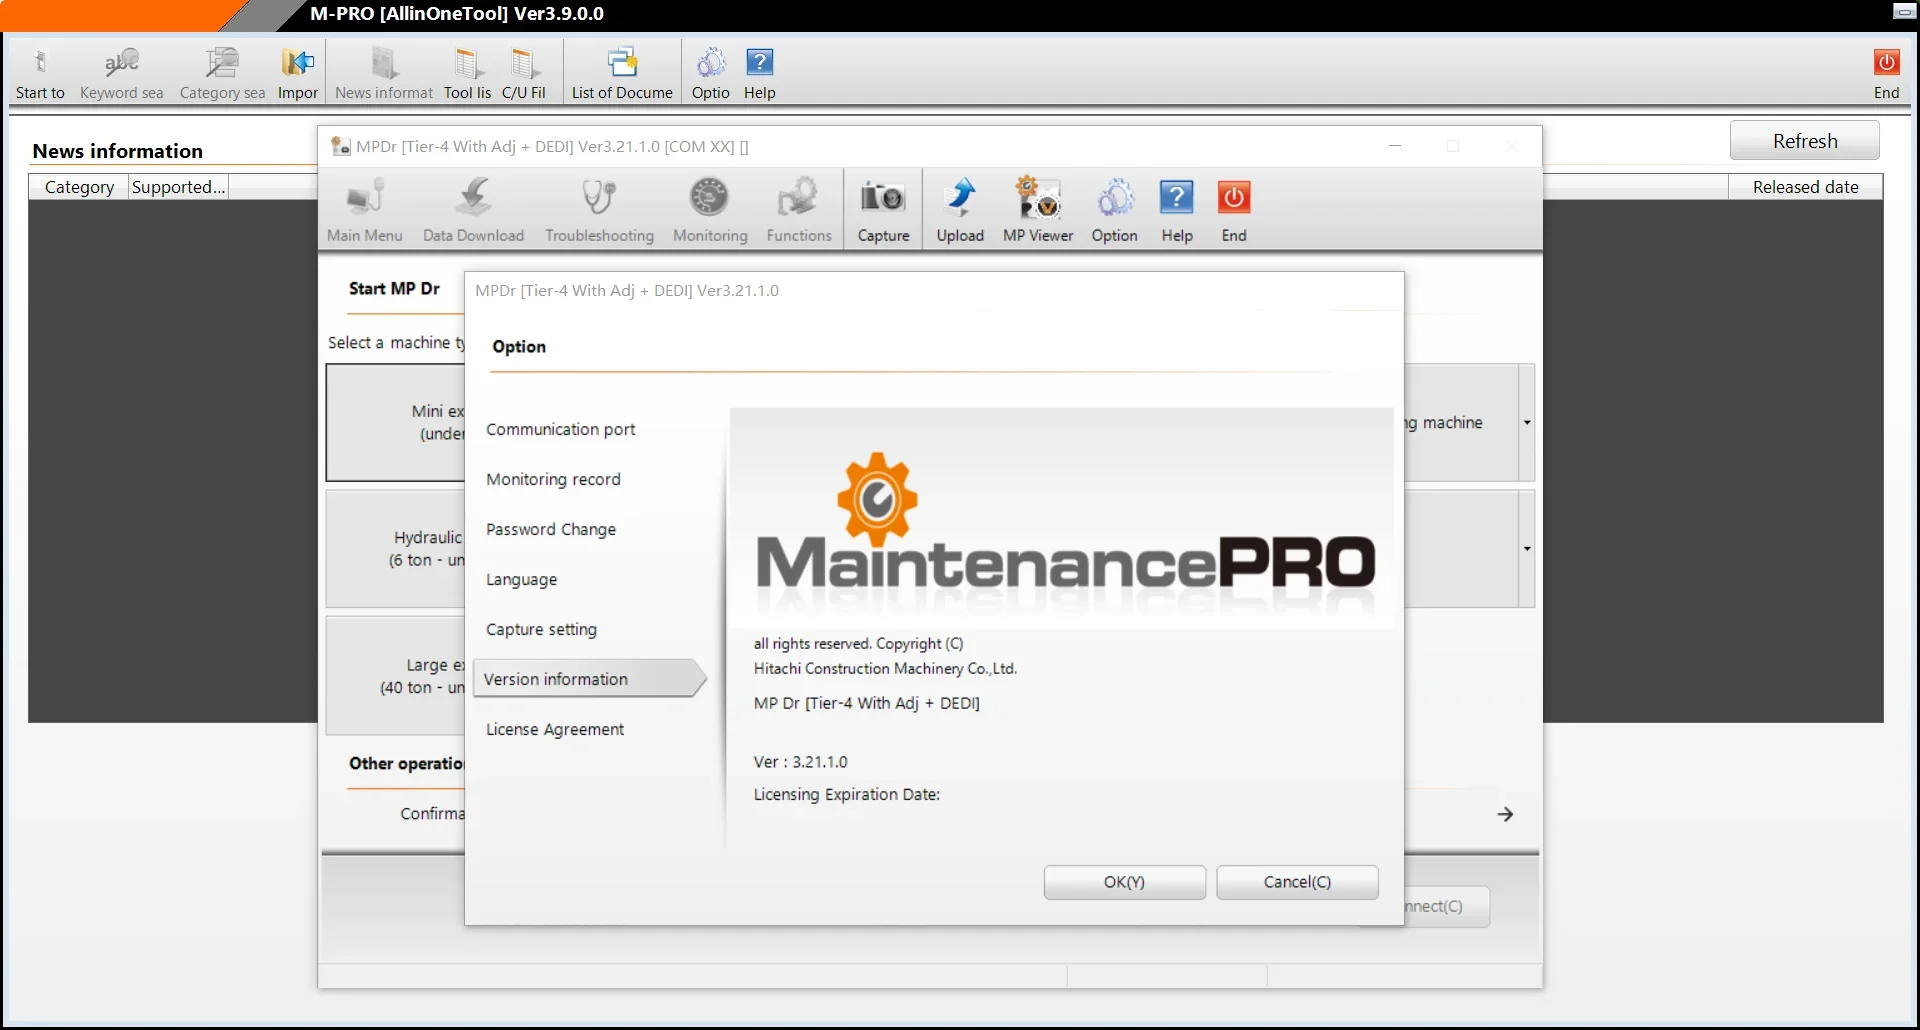Expand the upper machine selection dropdown

1526,423
